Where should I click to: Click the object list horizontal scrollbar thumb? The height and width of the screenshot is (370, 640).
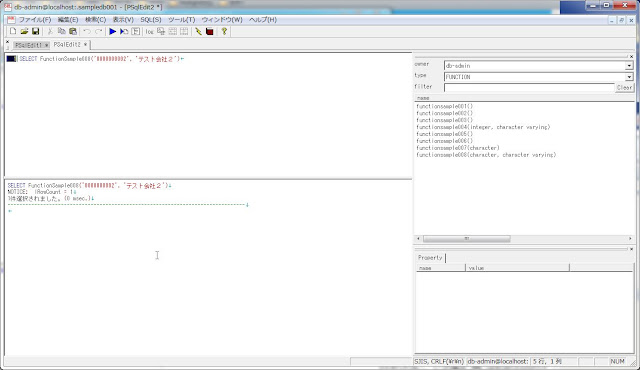467,239
